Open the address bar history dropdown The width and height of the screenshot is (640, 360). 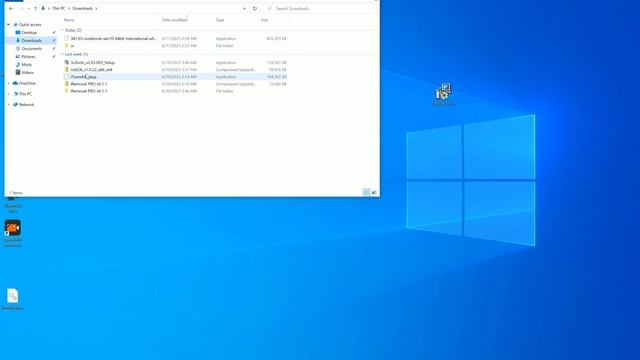244,9
